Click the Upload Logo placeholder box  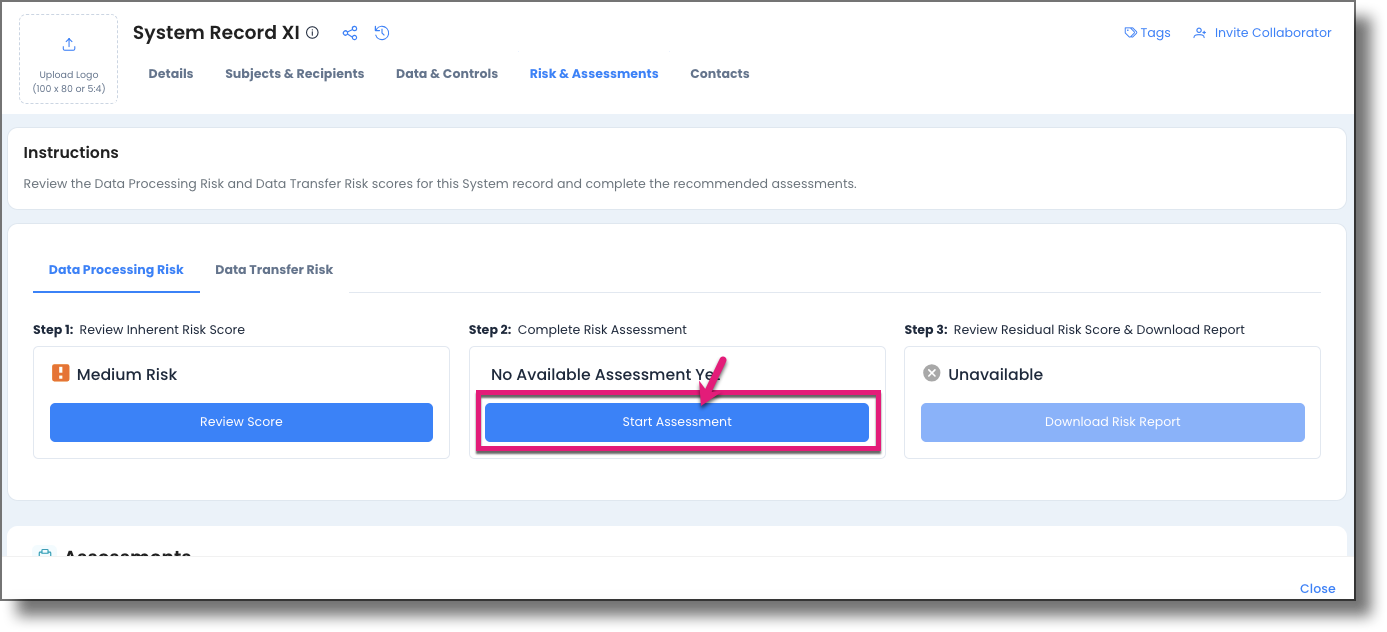(69, 59)
